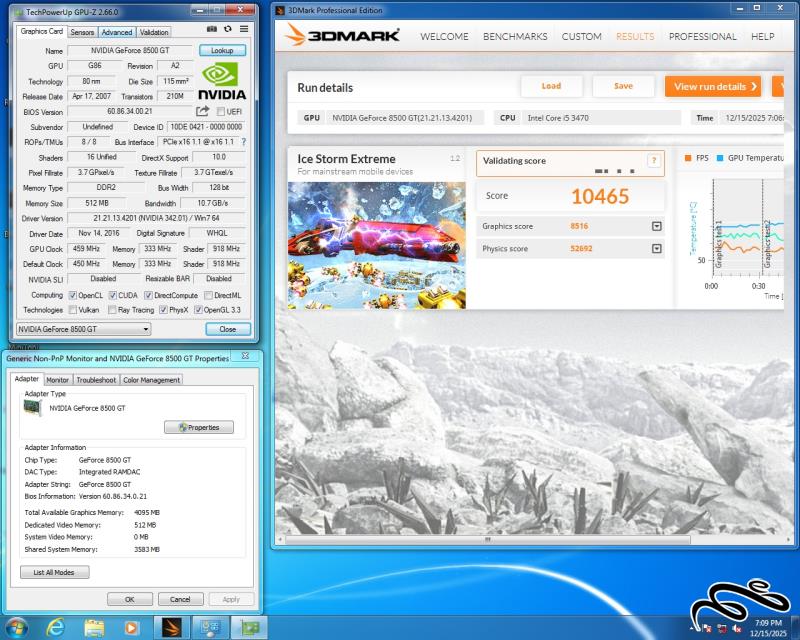800x640 pixels.
Task: Expand the Physics score details
Action: 656,249
